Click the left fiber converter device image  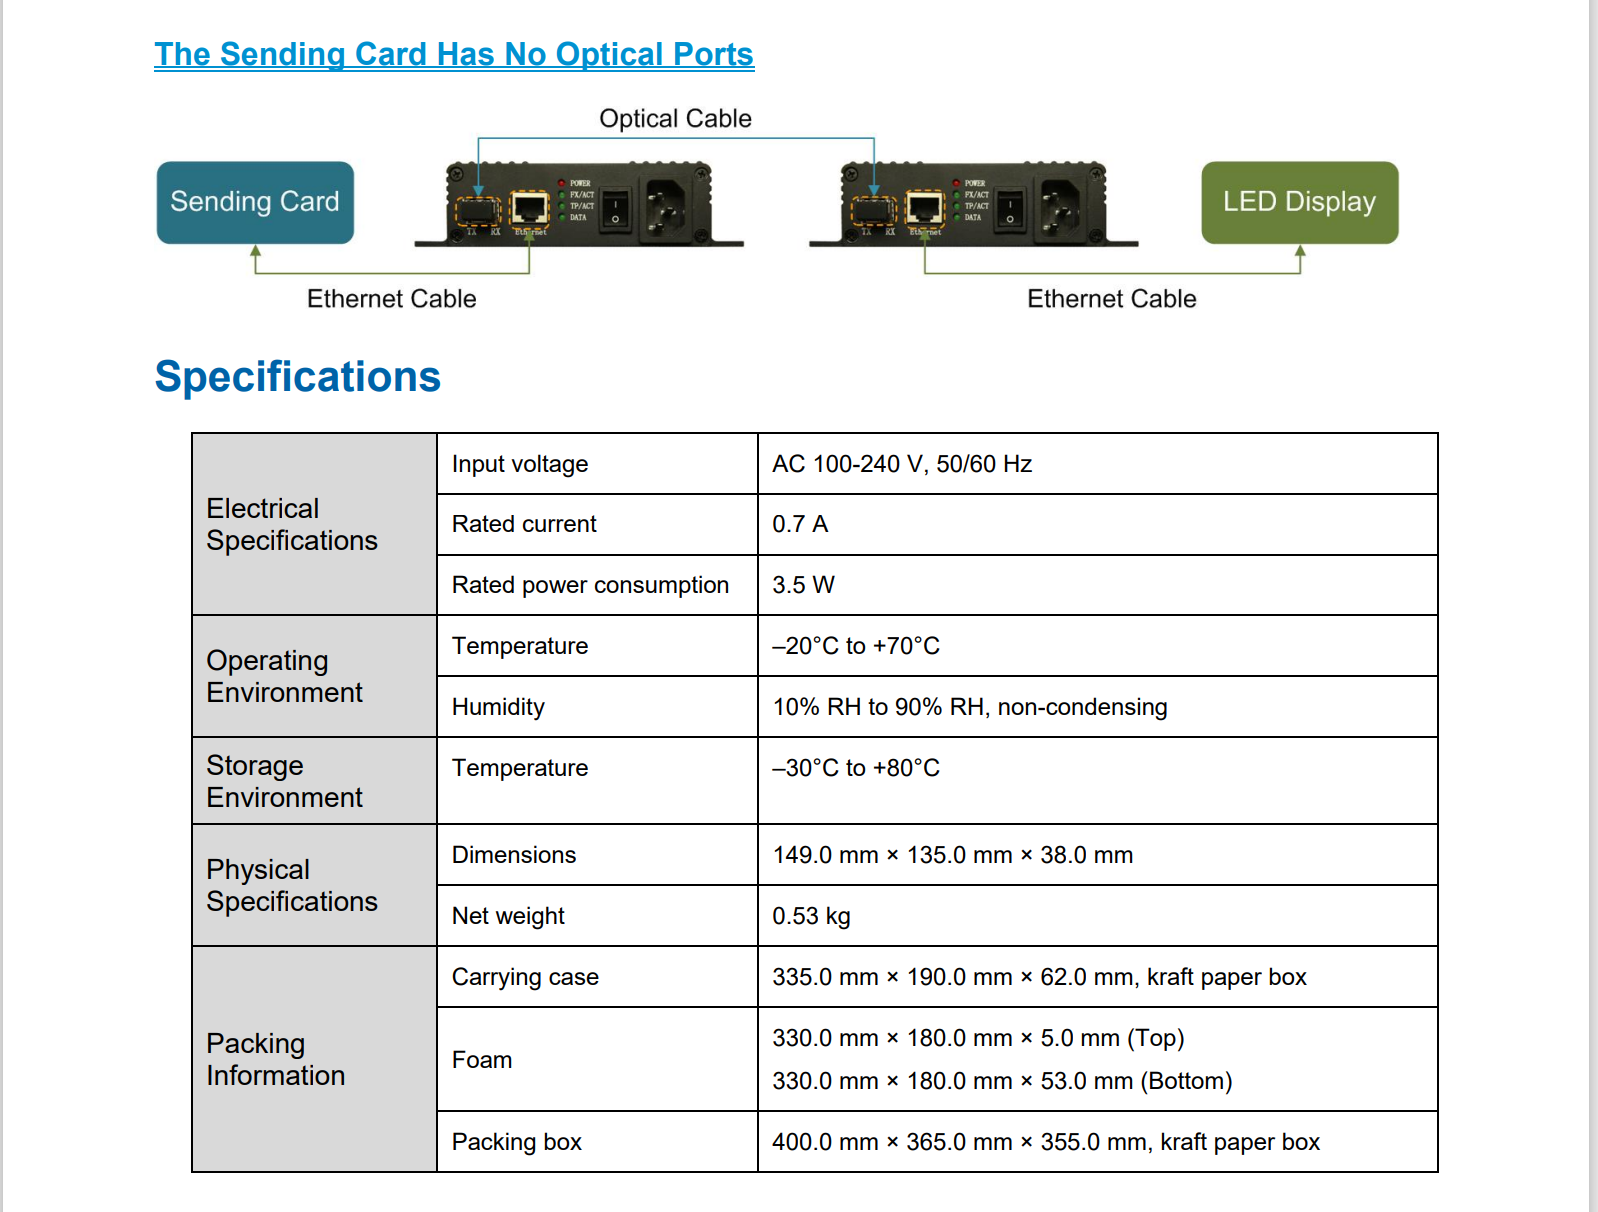point(579,204)
